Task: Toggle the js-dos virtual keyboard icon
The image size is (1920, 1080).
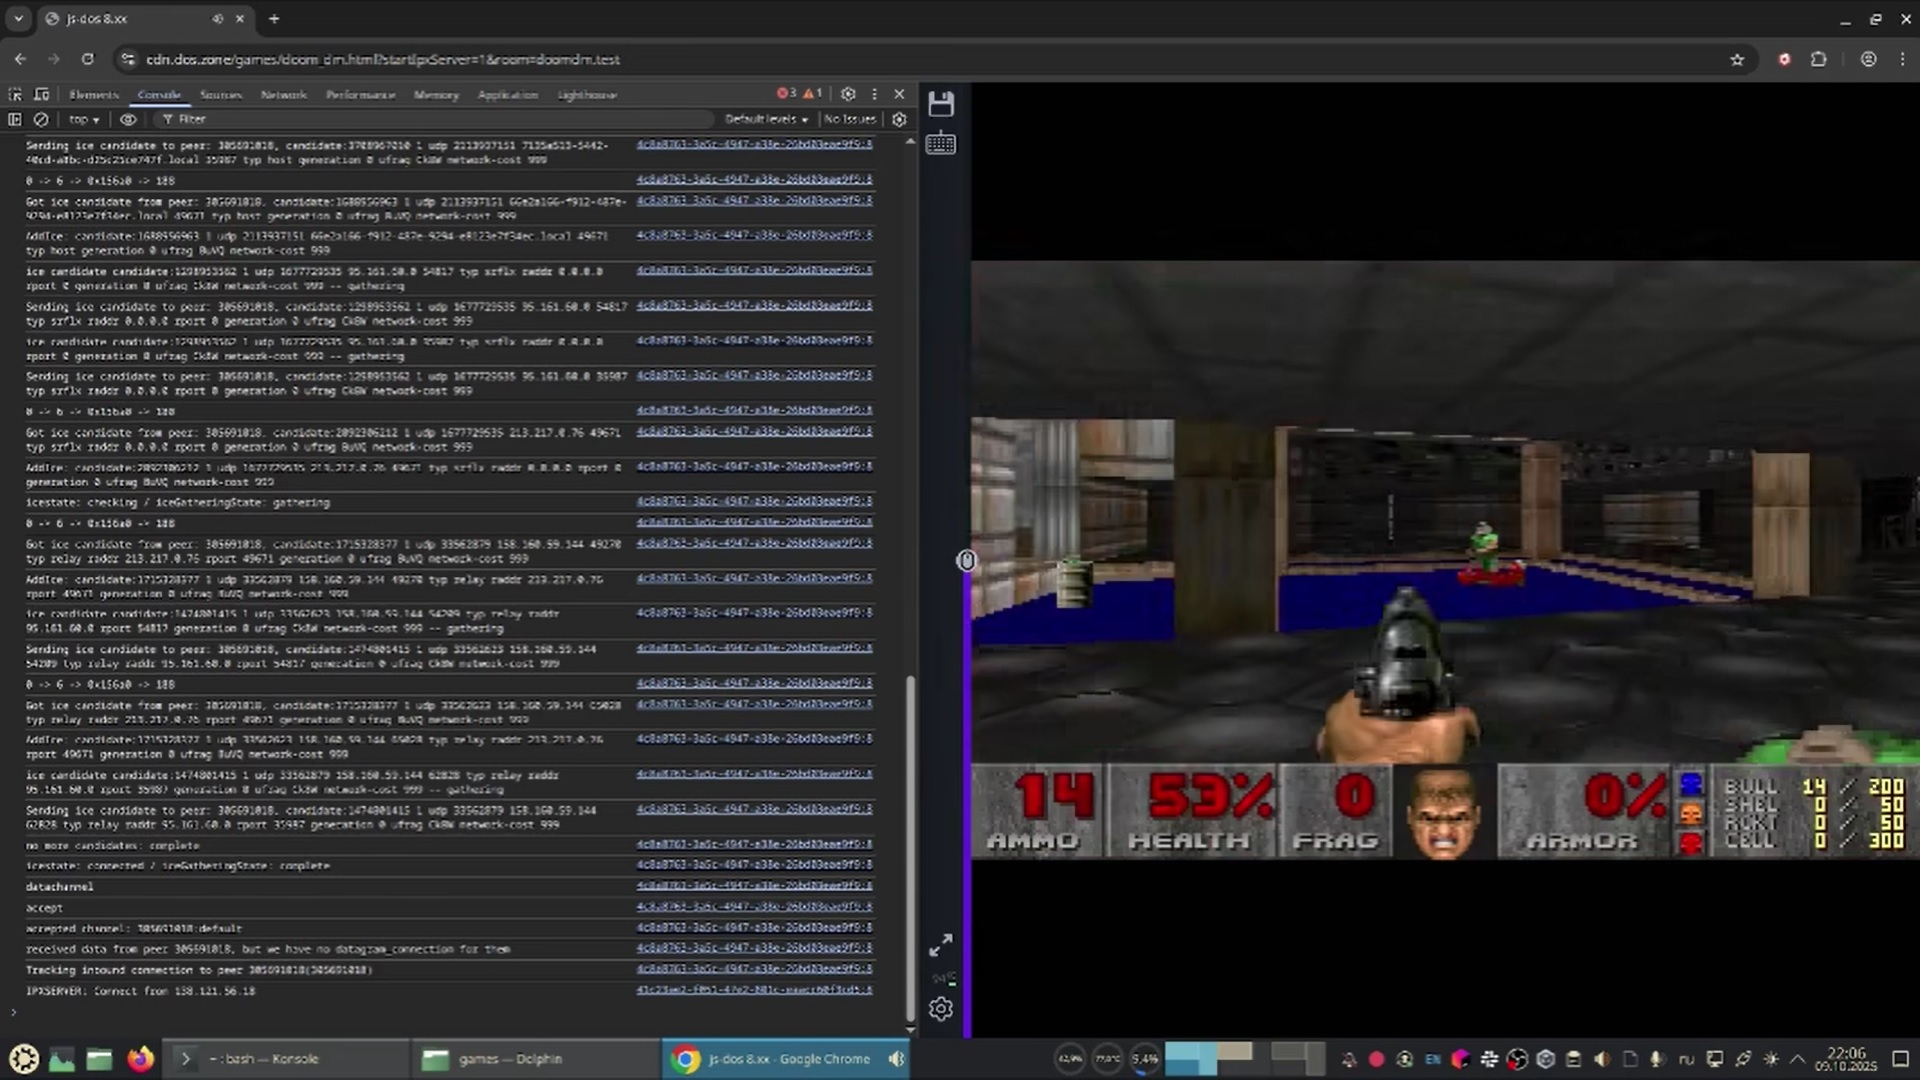Action: (x=940, y=144)
